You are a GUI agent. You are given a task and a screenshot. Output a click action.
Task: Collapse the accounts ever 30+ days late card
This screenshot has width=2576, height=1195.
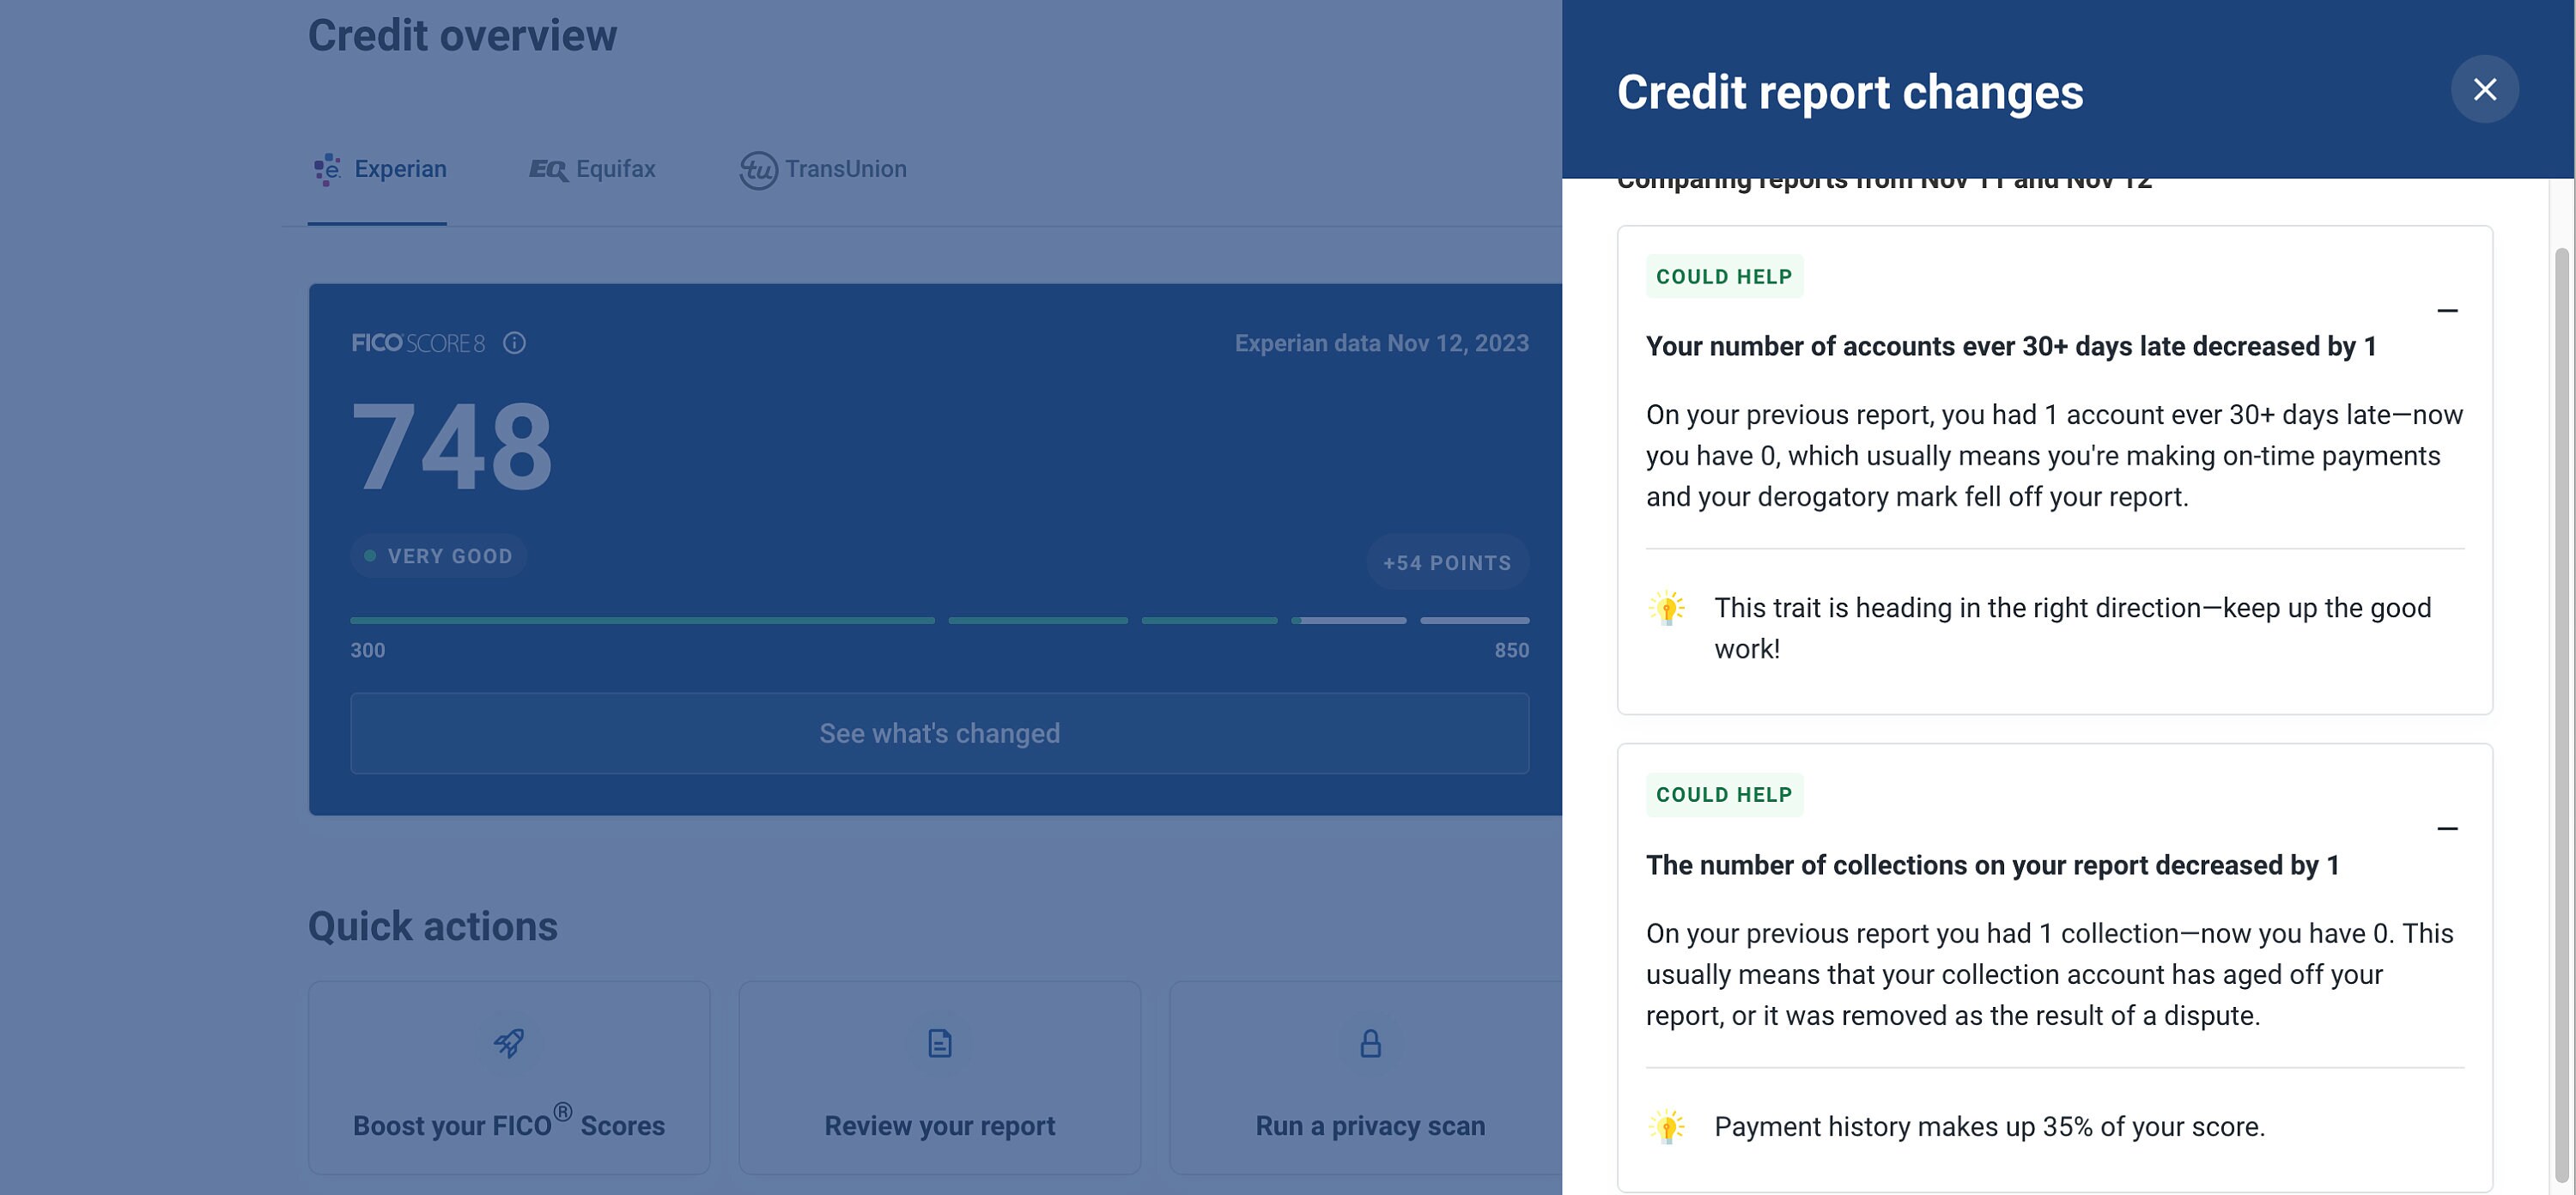(x=2448, y=311)
